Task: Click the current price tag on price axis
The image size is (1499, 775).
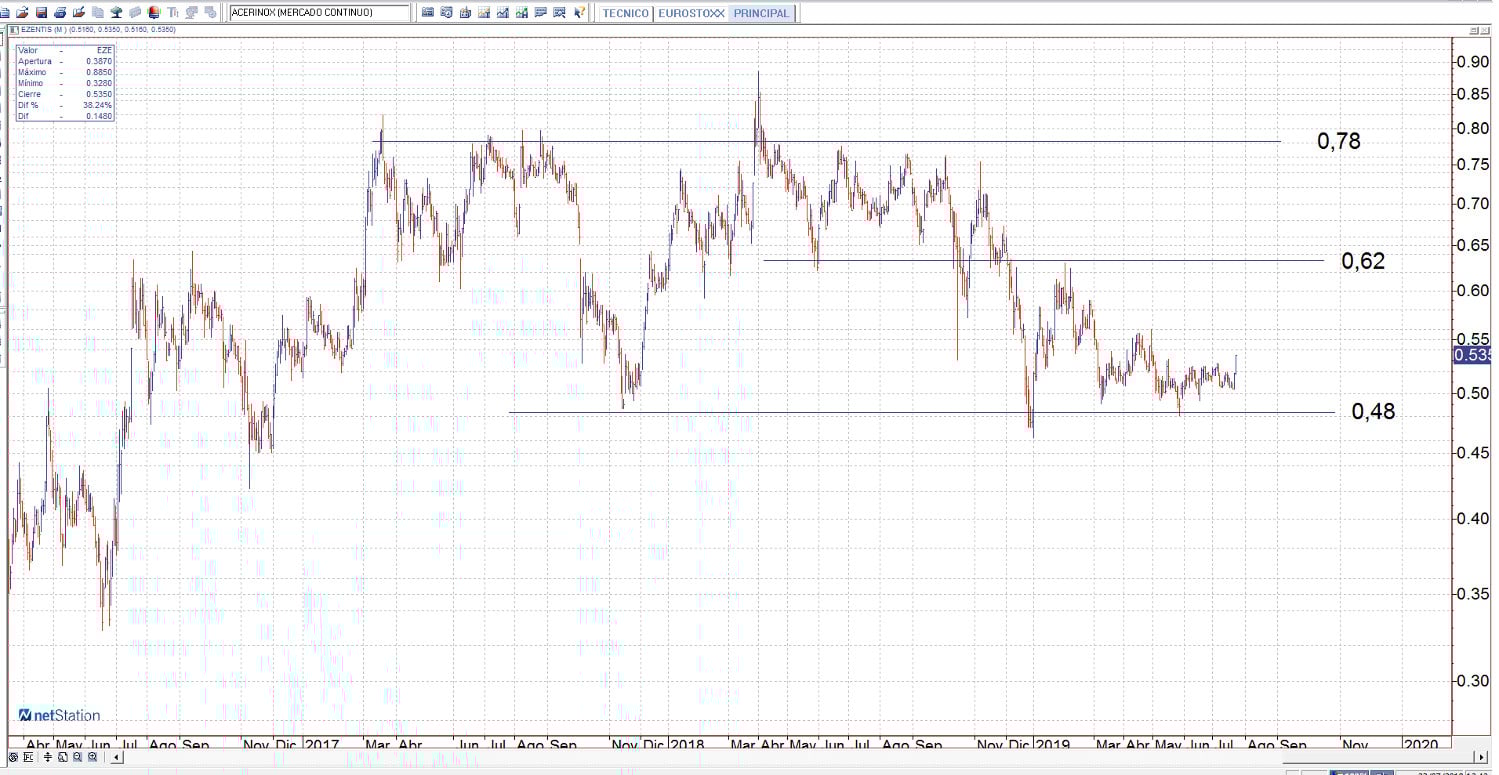Action: coord(1472,355)
